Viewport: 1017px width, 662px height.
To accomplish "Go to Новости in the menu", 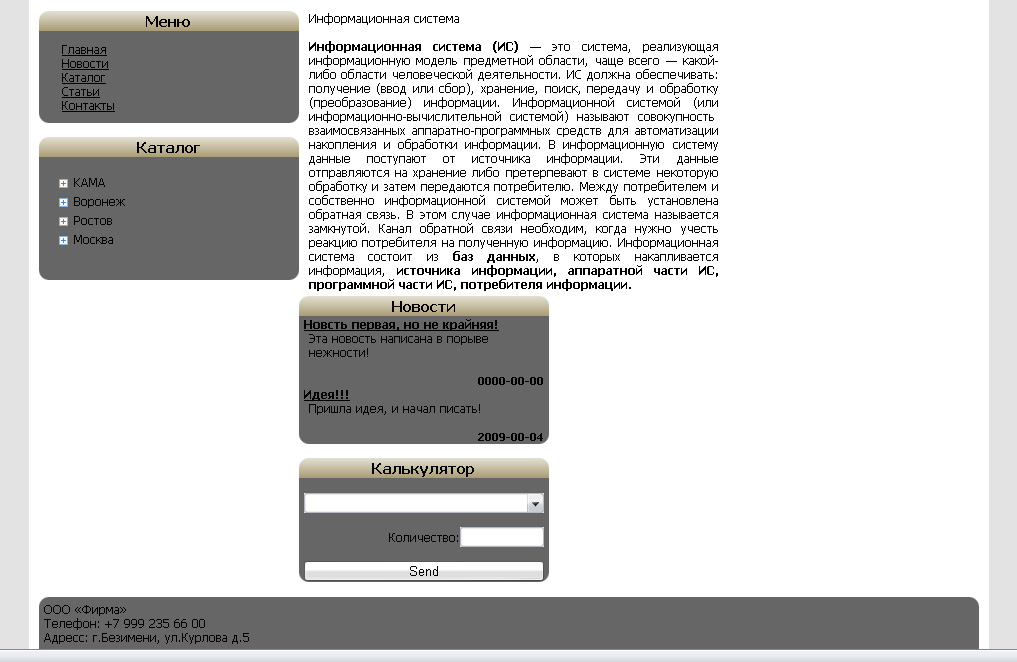I will [x=85, y=64].
